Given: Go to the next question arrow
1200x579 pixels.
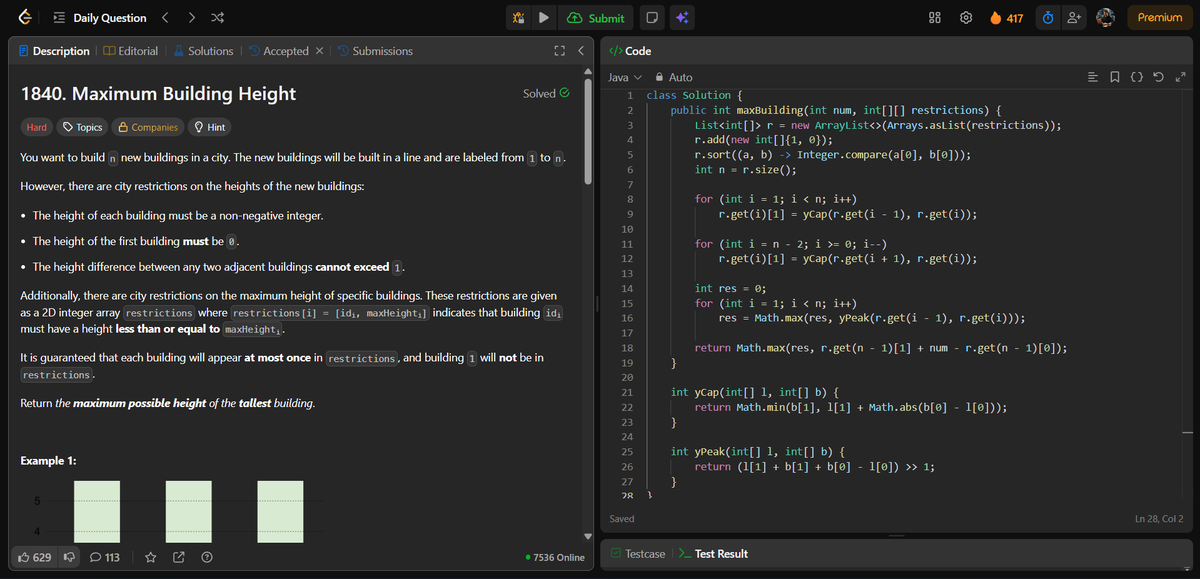Looking at the screenshot, I should 192,18.
